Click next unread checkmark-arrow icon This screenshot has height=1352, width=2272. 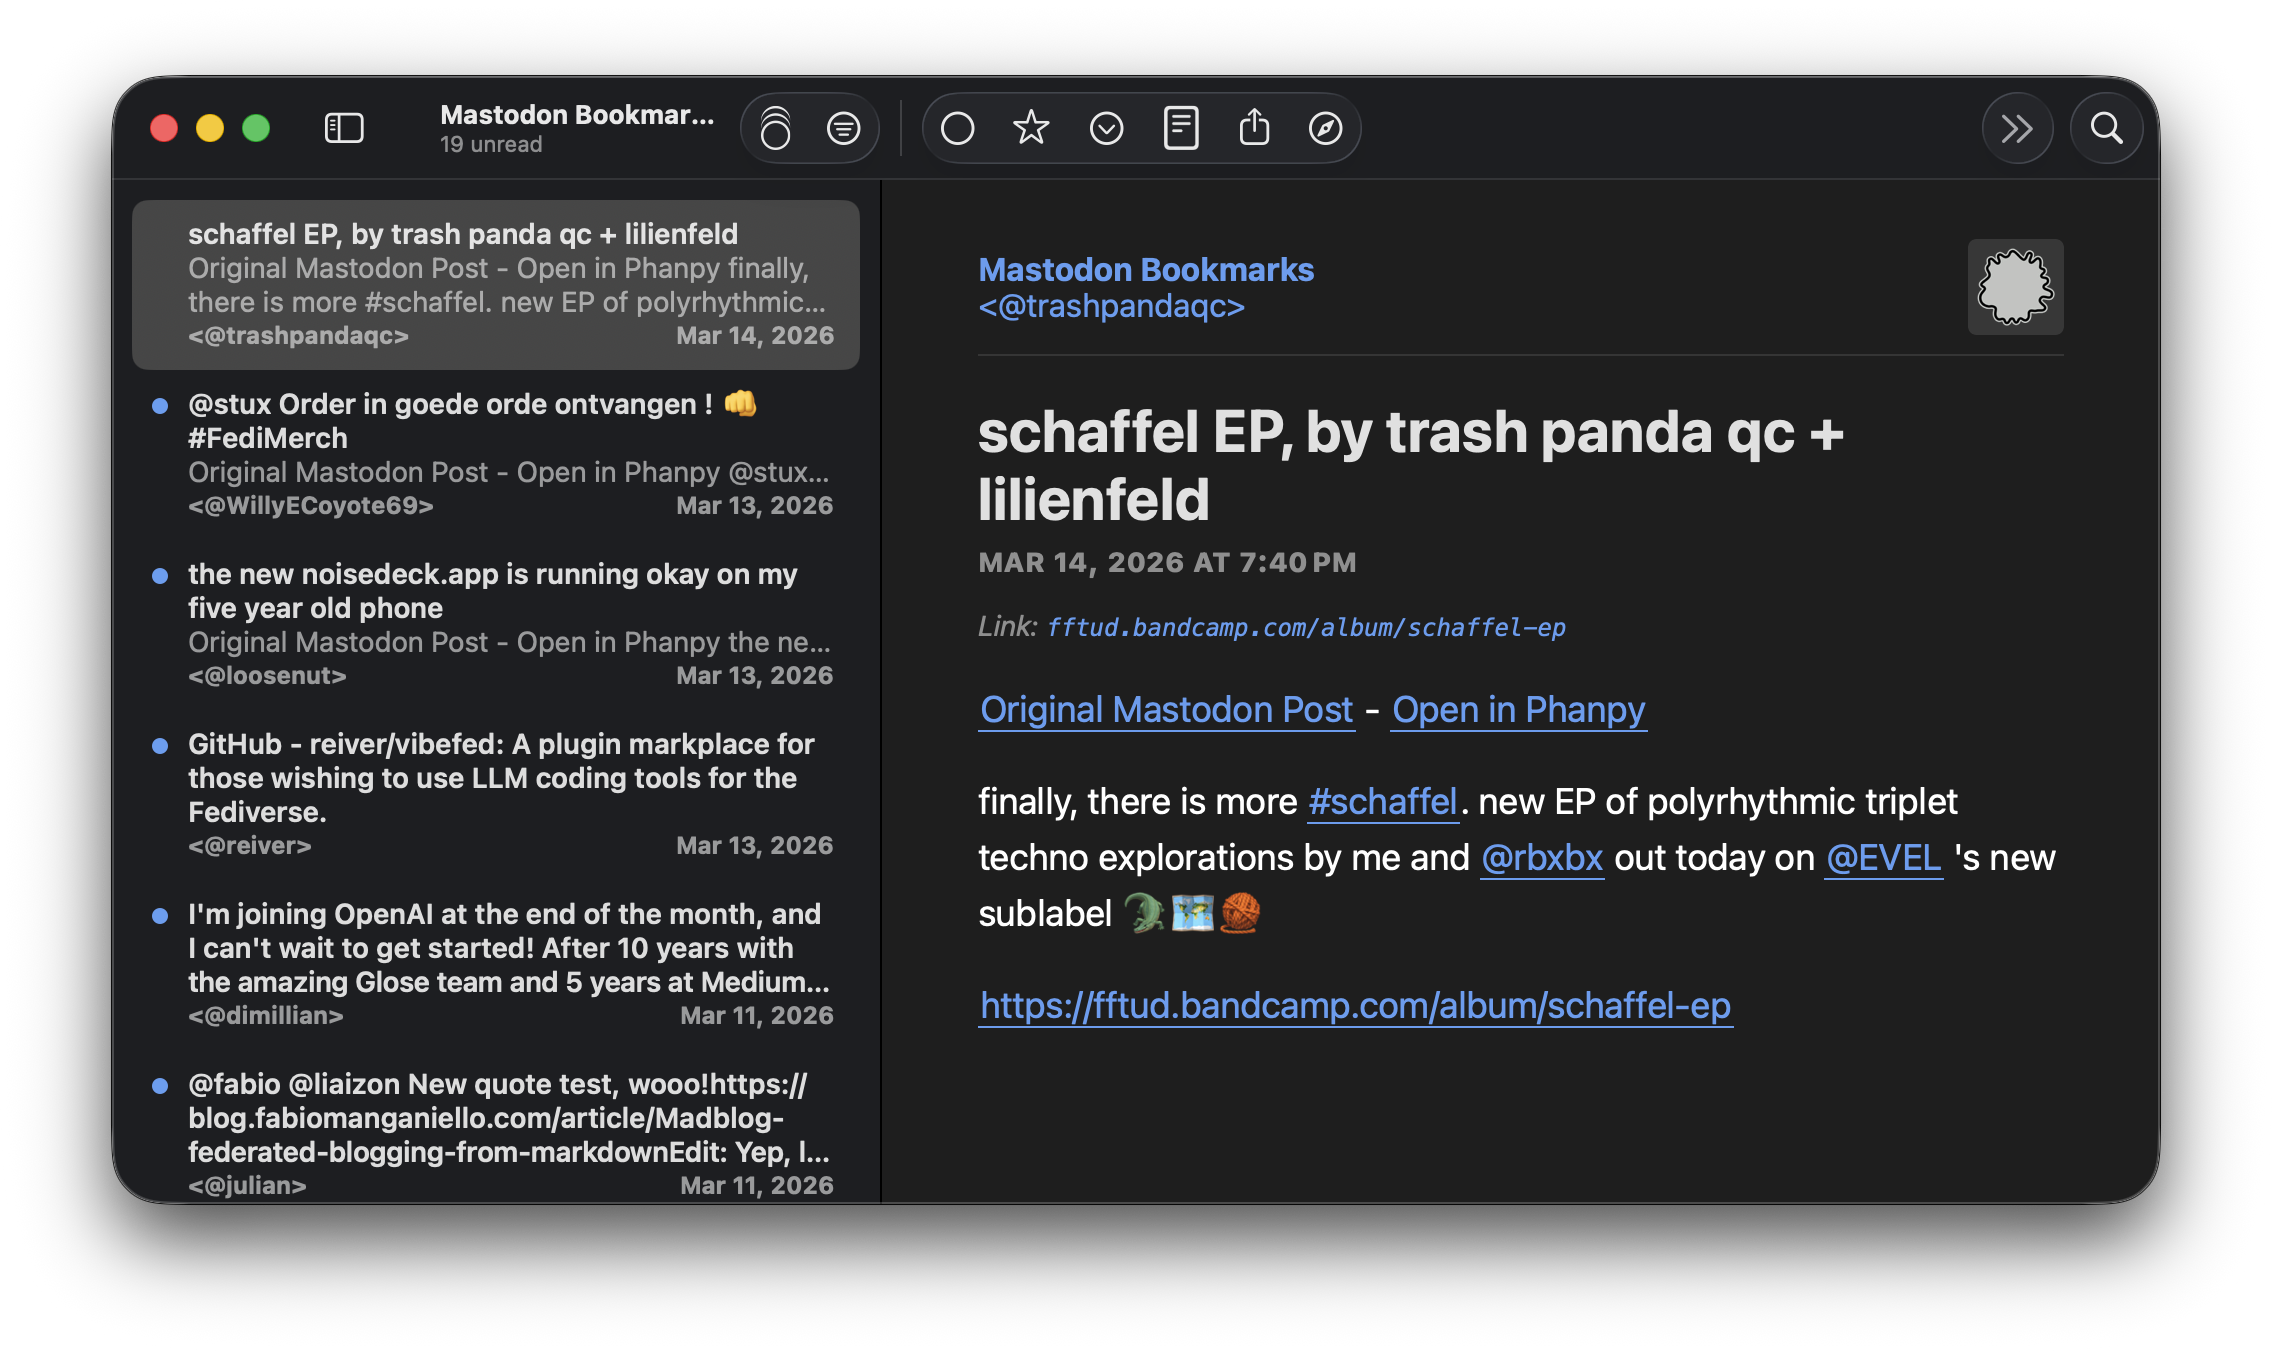[x=1106, y=128]
